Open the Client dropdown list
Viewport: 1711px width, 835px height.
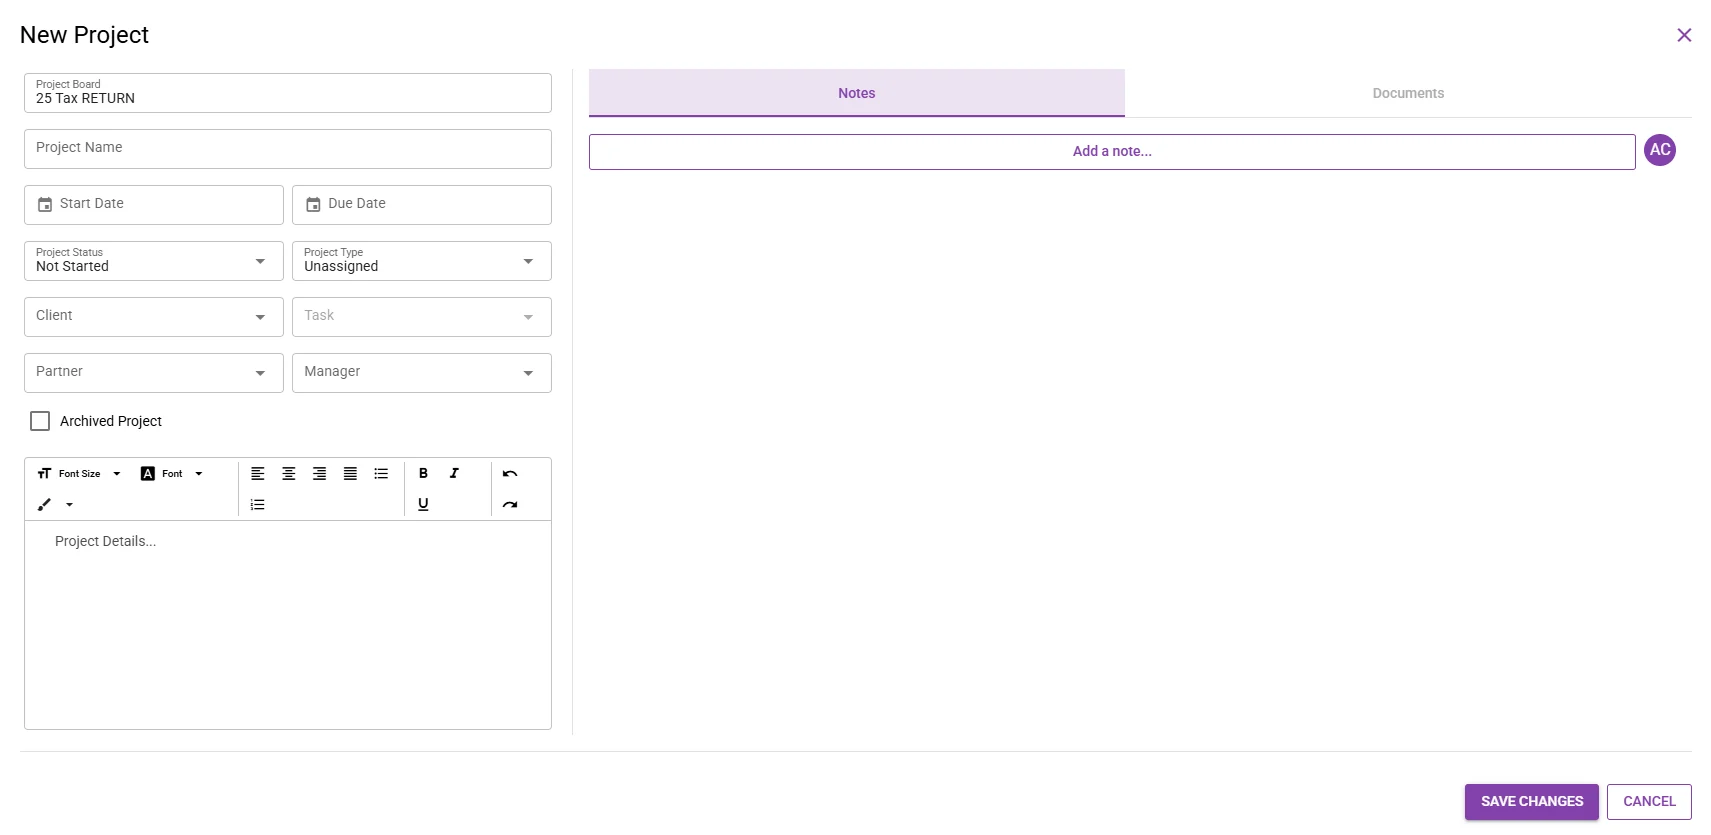[154, 317]
